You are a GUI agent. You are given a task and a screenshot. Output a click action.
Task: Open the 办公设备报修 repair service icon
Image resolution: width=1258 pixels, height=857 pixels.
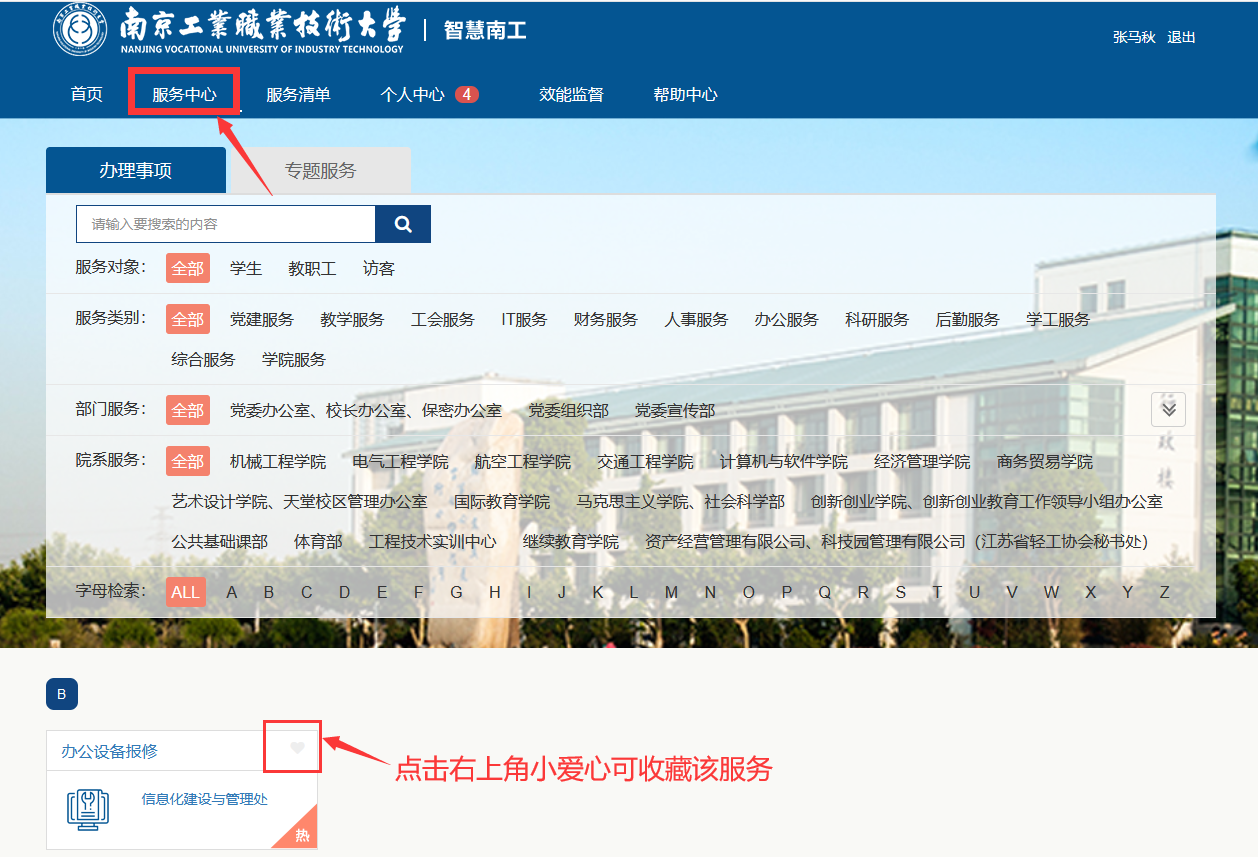click(87, 808)
